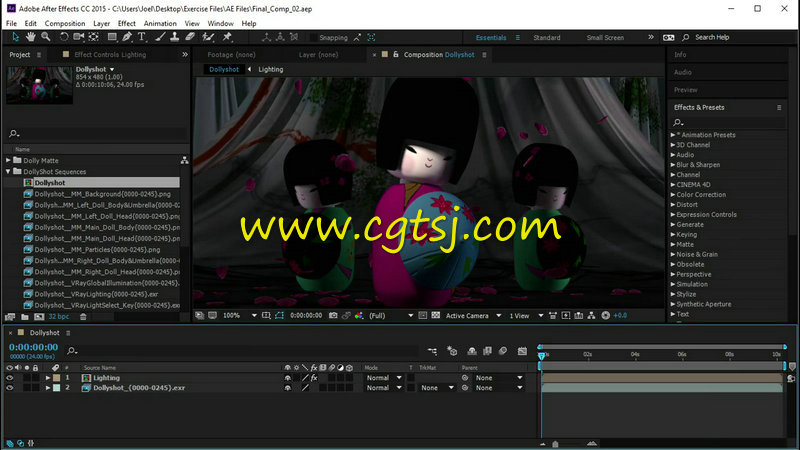Select the Rotation tool

(x=64, y=37)
